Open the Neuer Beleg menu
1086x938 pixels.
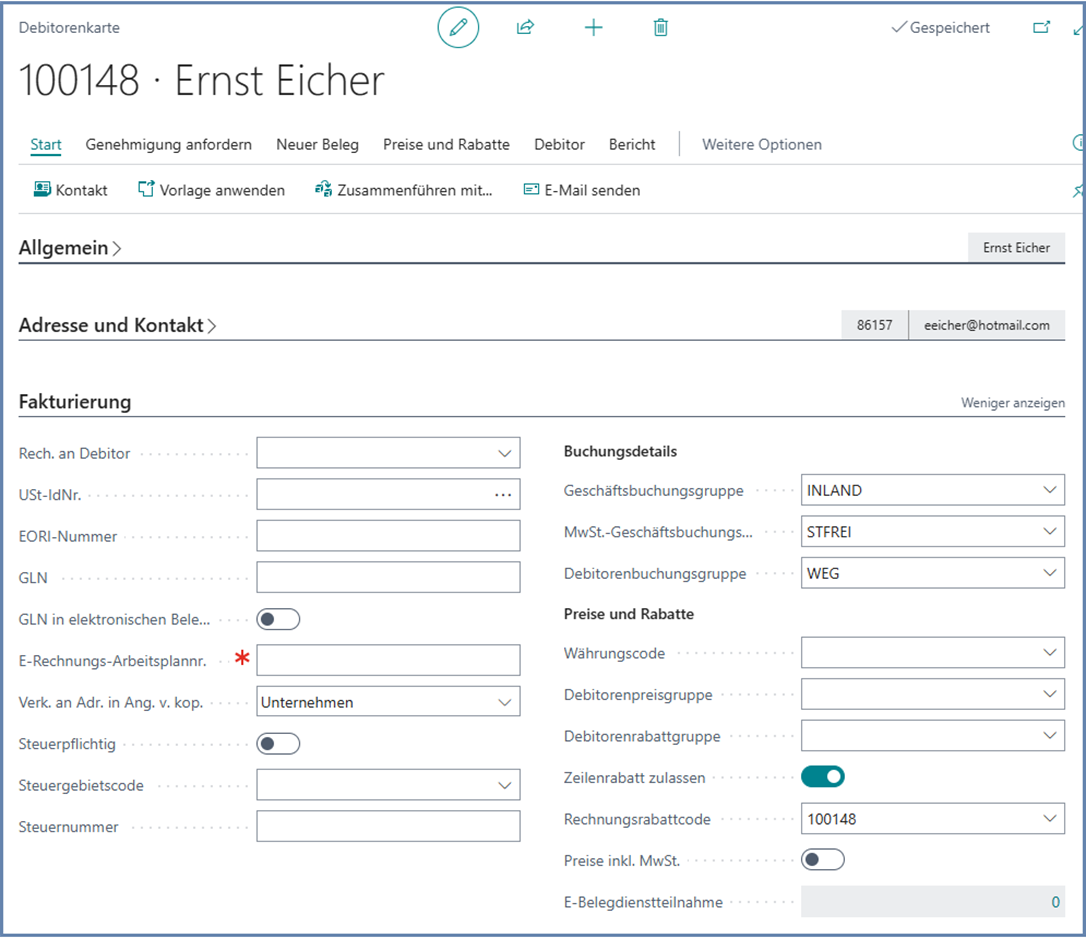[x=317, y=144]
